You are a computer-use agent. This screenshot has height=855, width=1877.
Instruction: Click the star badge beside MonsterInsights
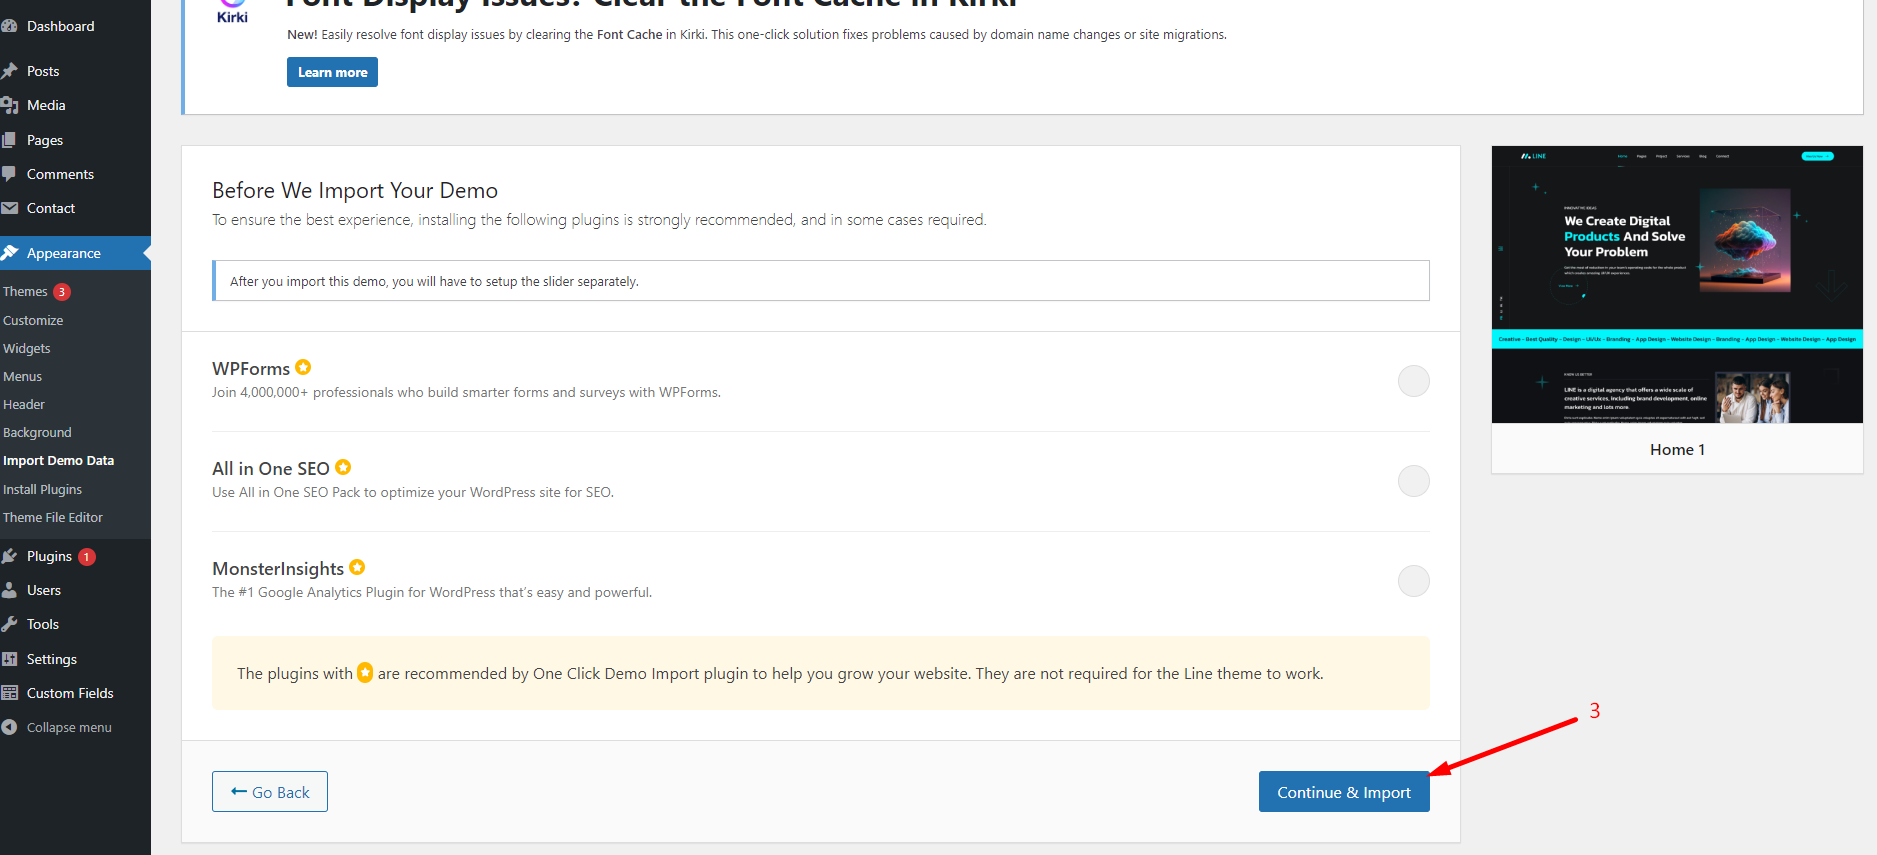[357, 567]
